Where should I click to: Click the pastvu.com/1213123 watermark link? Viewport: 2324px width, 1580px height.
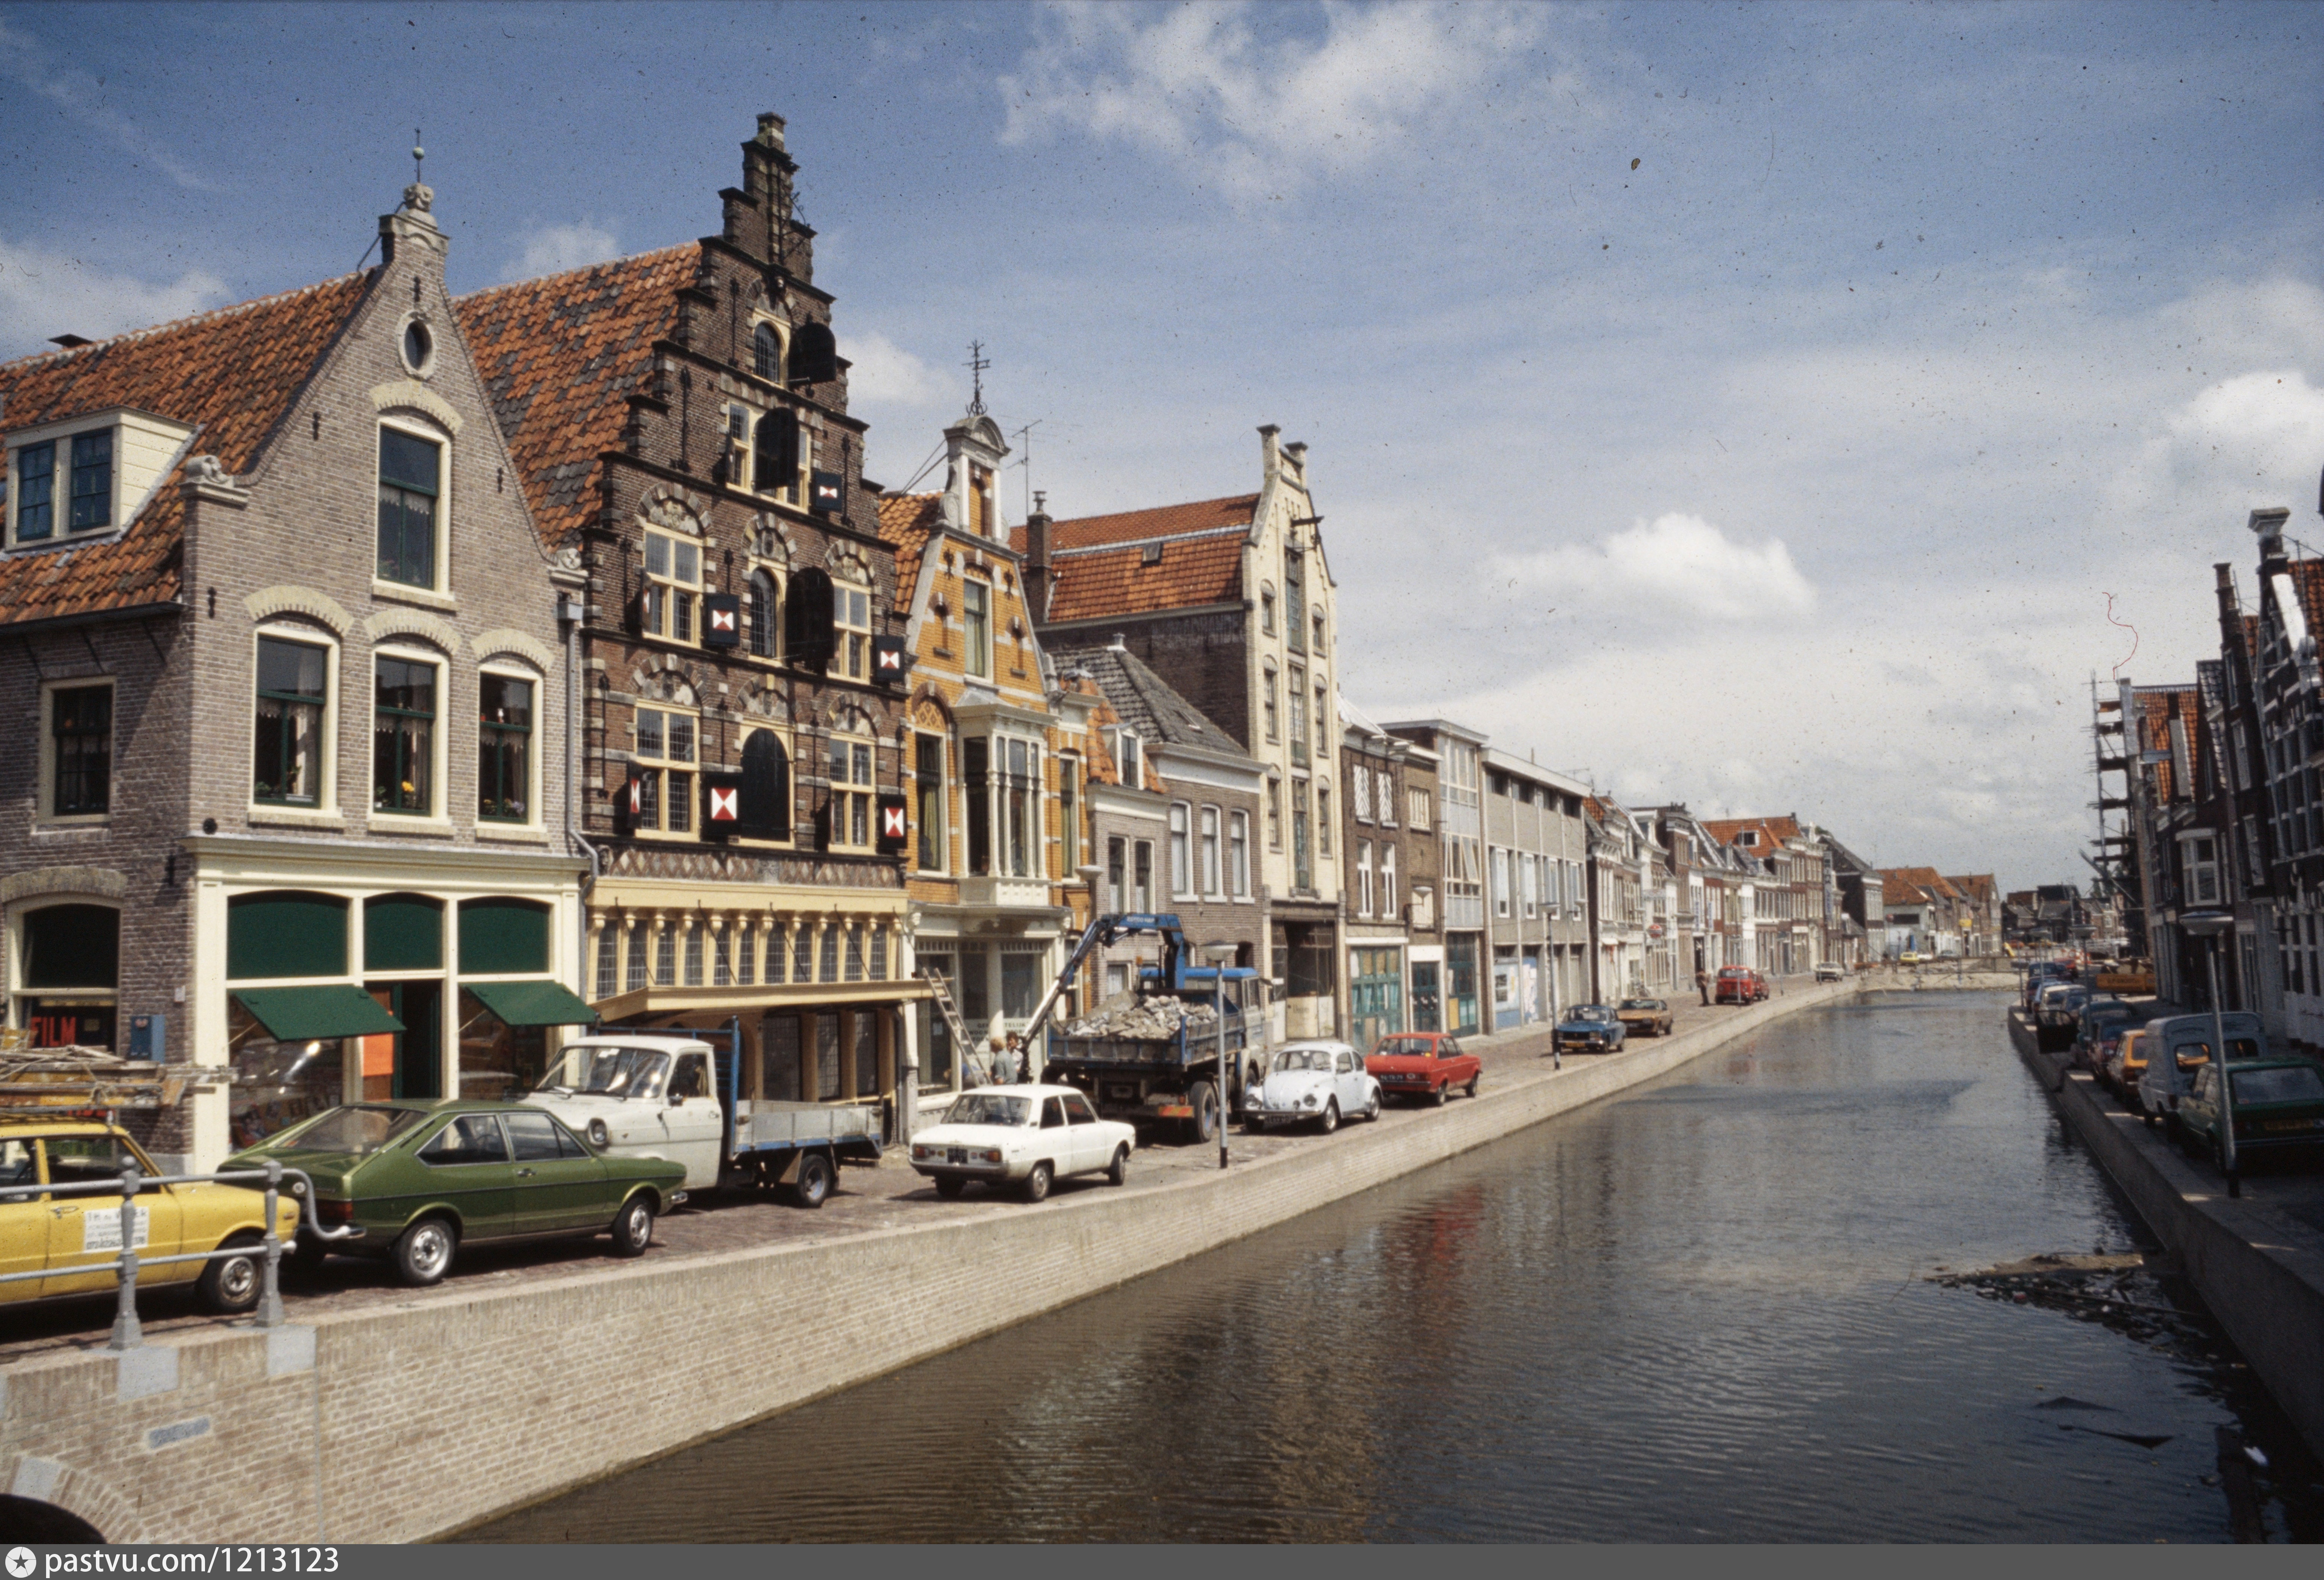click(192, 1562)
